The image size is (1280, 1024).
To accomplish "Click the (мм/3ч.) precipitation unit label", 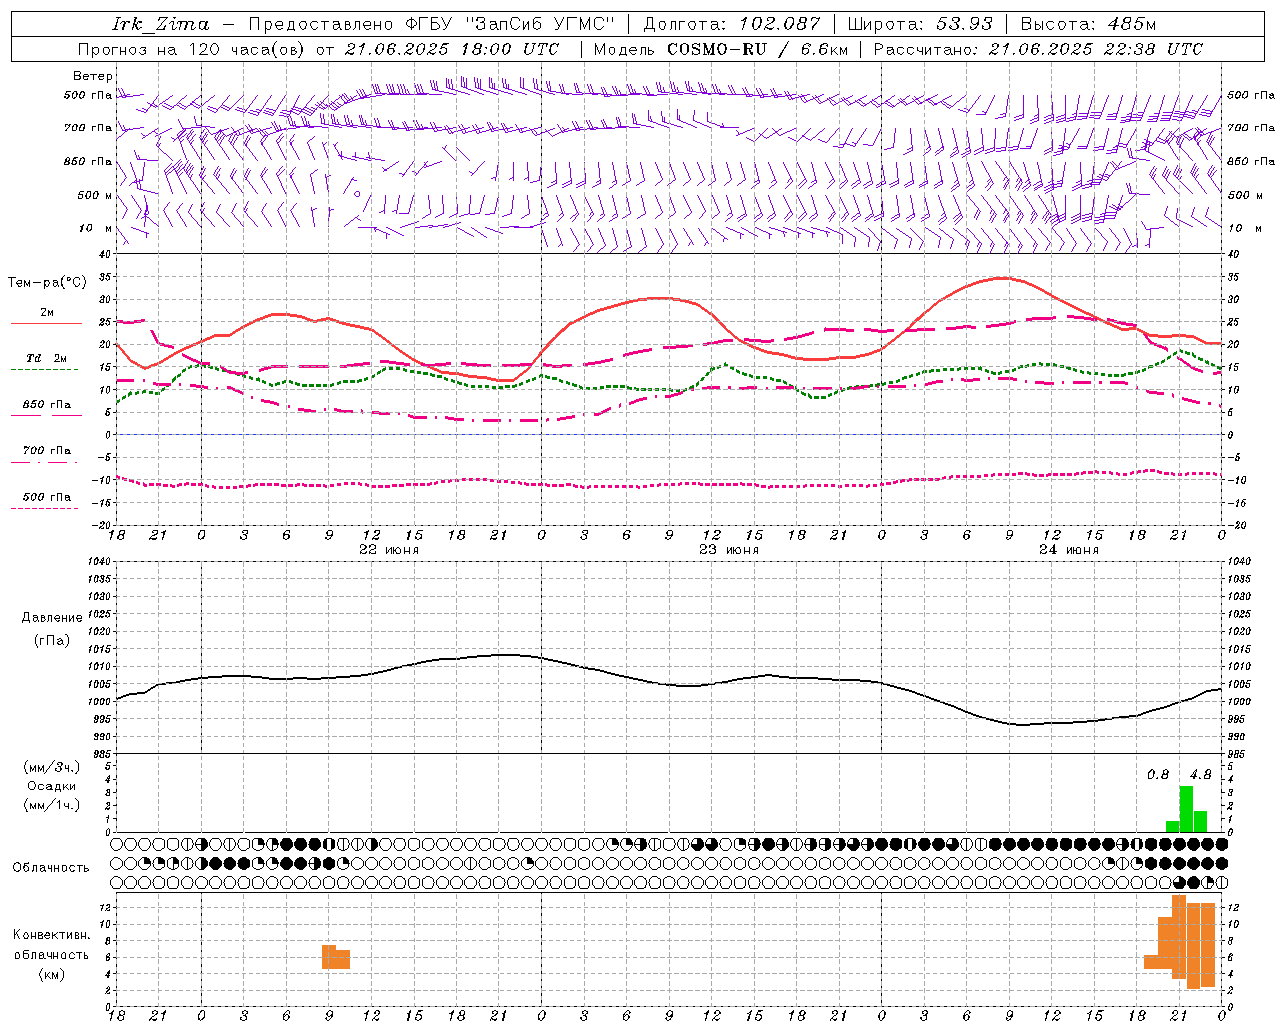I will 52,767.
